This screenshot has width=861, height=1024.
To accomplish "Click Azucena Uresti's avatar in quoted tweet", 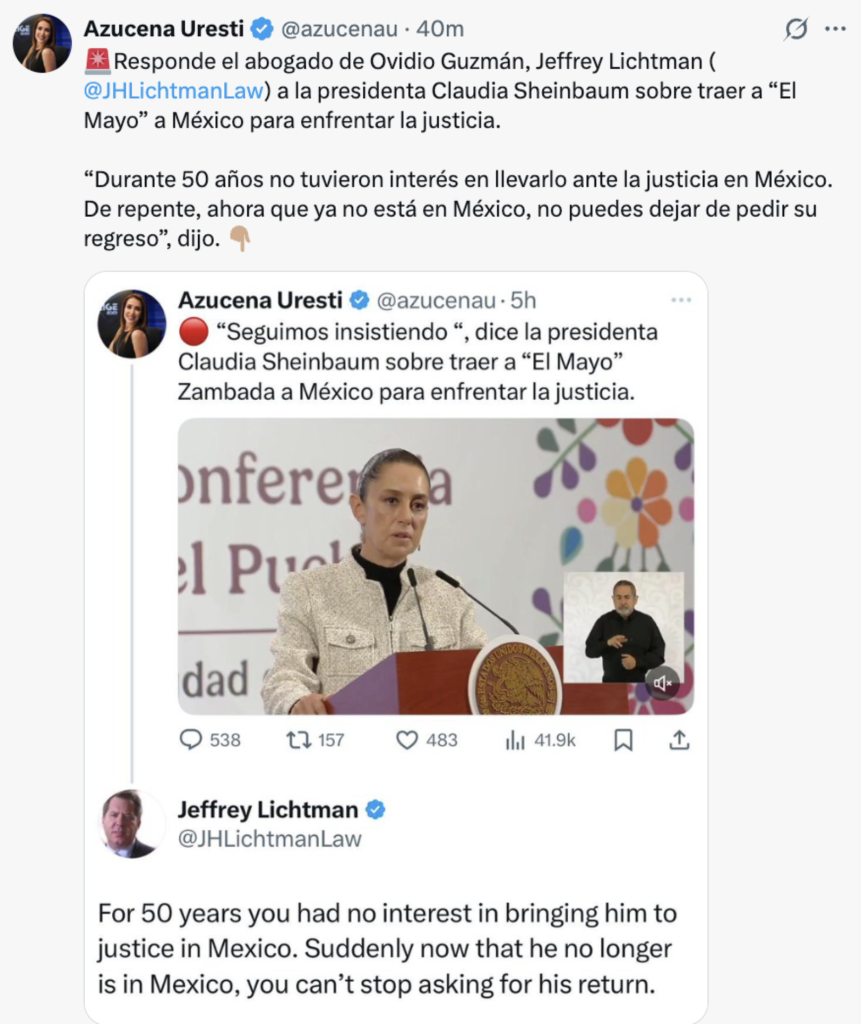I will (x=131, y=324).
